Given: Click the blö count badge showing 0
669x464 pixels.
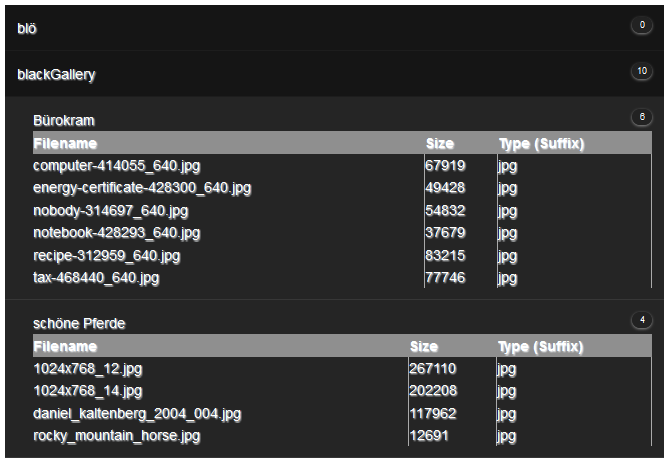Looking at the screenshot, I should (641, 25).
